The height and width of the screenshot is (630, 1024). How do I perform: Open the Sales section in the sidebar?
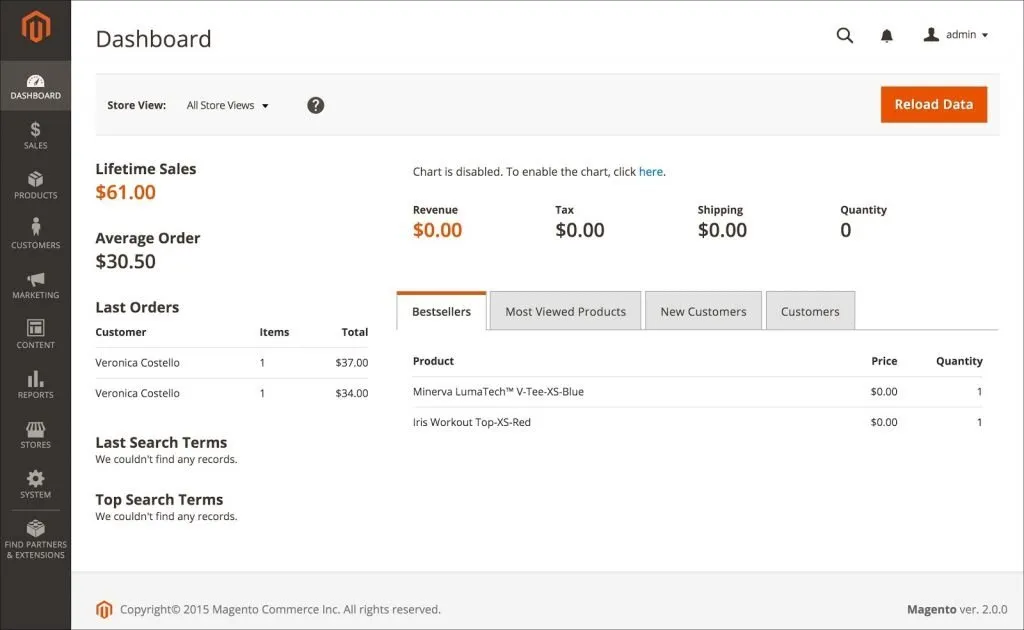tap(35, 136)
